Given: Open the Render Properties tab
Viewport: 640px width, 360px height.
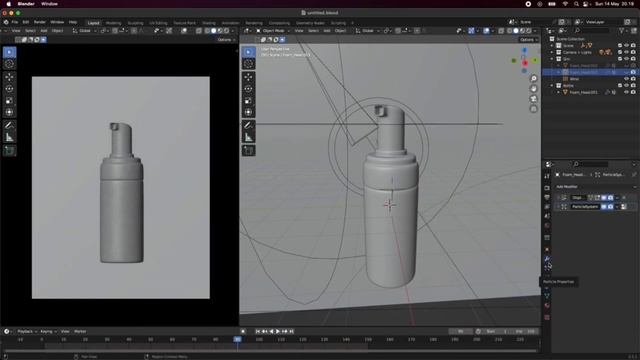Looking at the screenshot, I should point(547,188).
